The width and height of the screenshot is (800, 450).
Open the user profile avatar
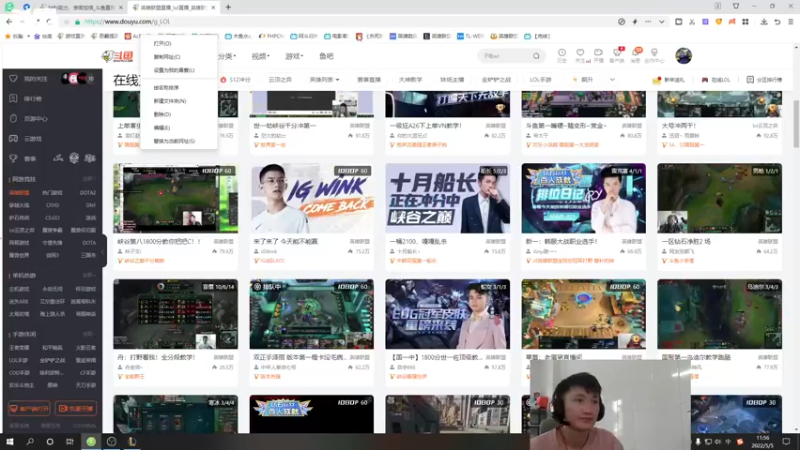point(684,56)
